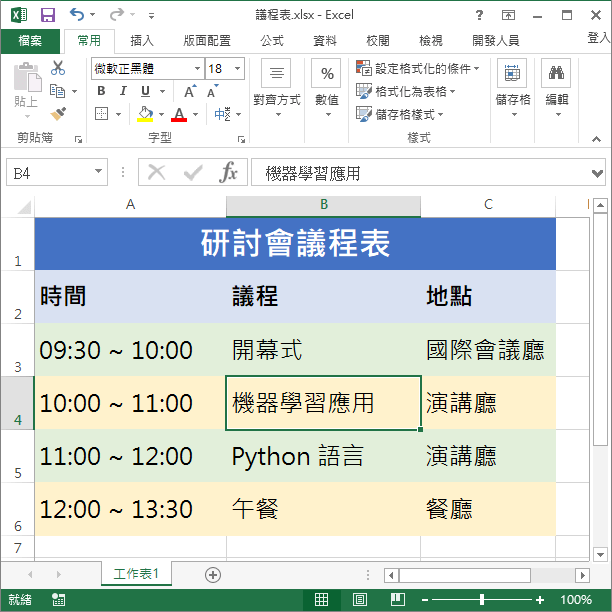Click the 貼上 paste button

tap(27, 90)
